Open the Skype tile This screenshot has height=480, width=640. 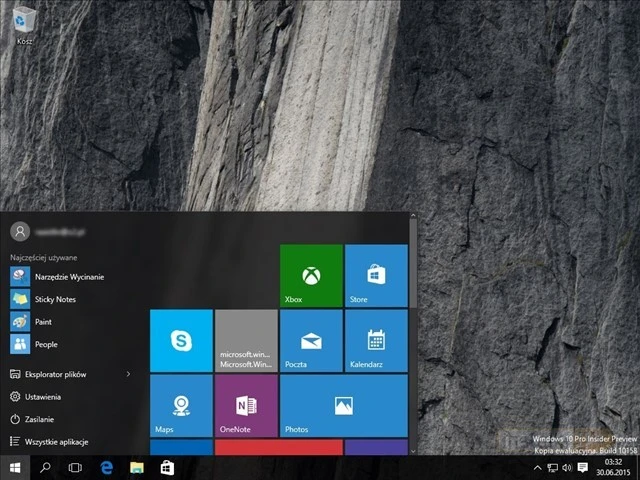(181, 340)
